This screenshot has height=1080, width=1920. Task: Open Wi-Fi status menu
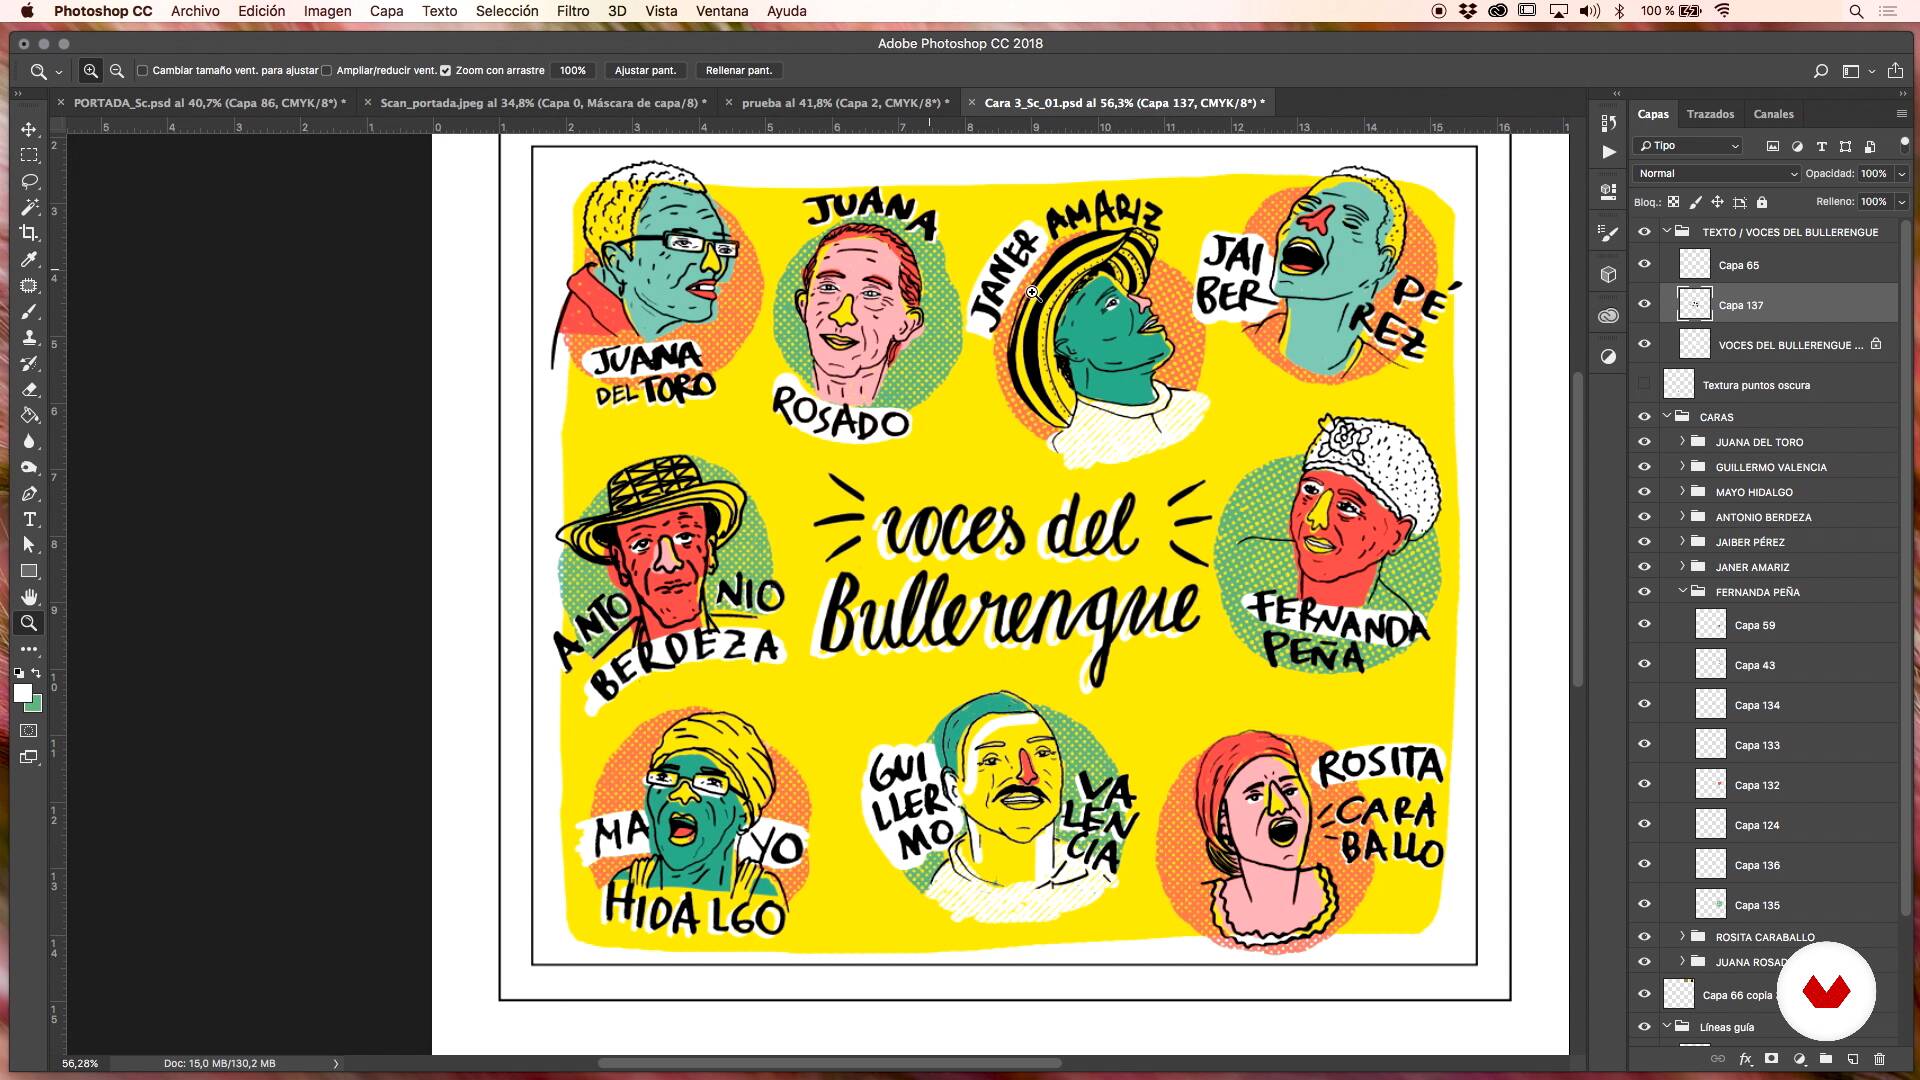(1723, 11)
